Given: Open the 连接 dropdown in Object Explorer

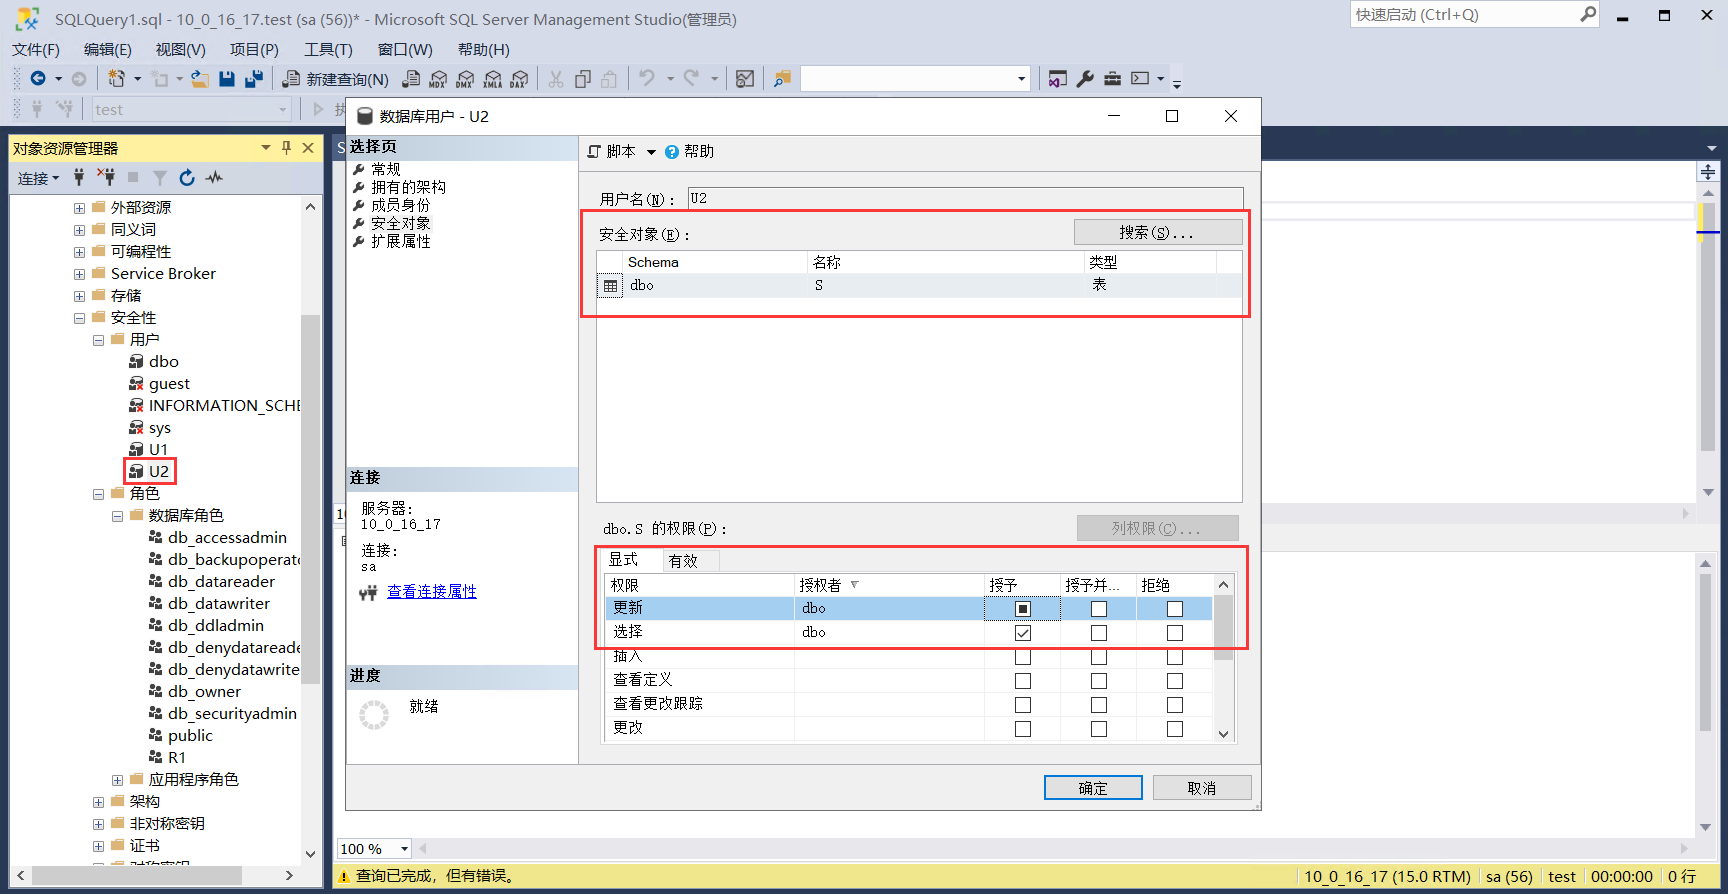Looking at the screenshot, I should (39, 178).
